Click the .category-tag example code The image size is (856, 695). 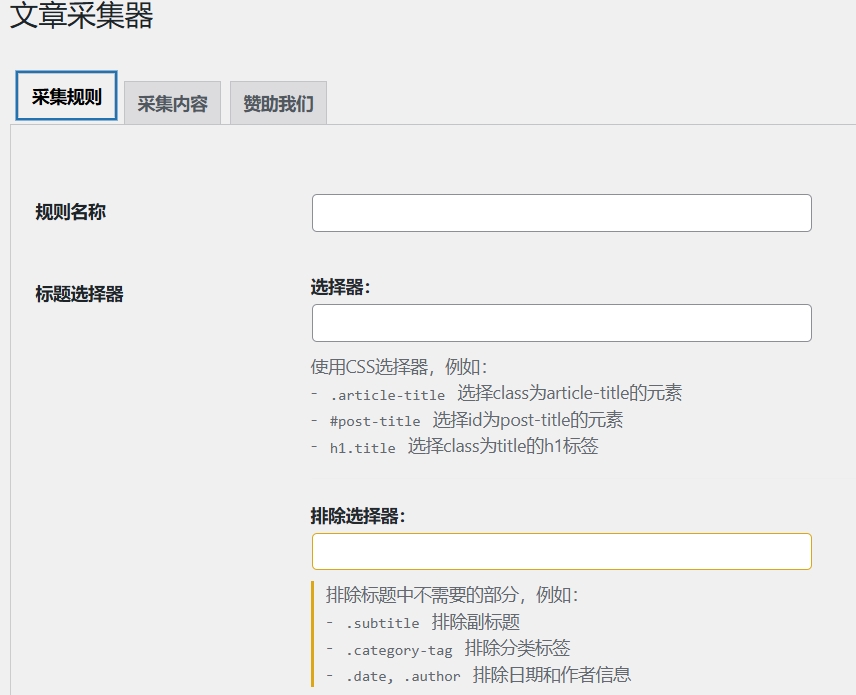(x=399, y=650)
